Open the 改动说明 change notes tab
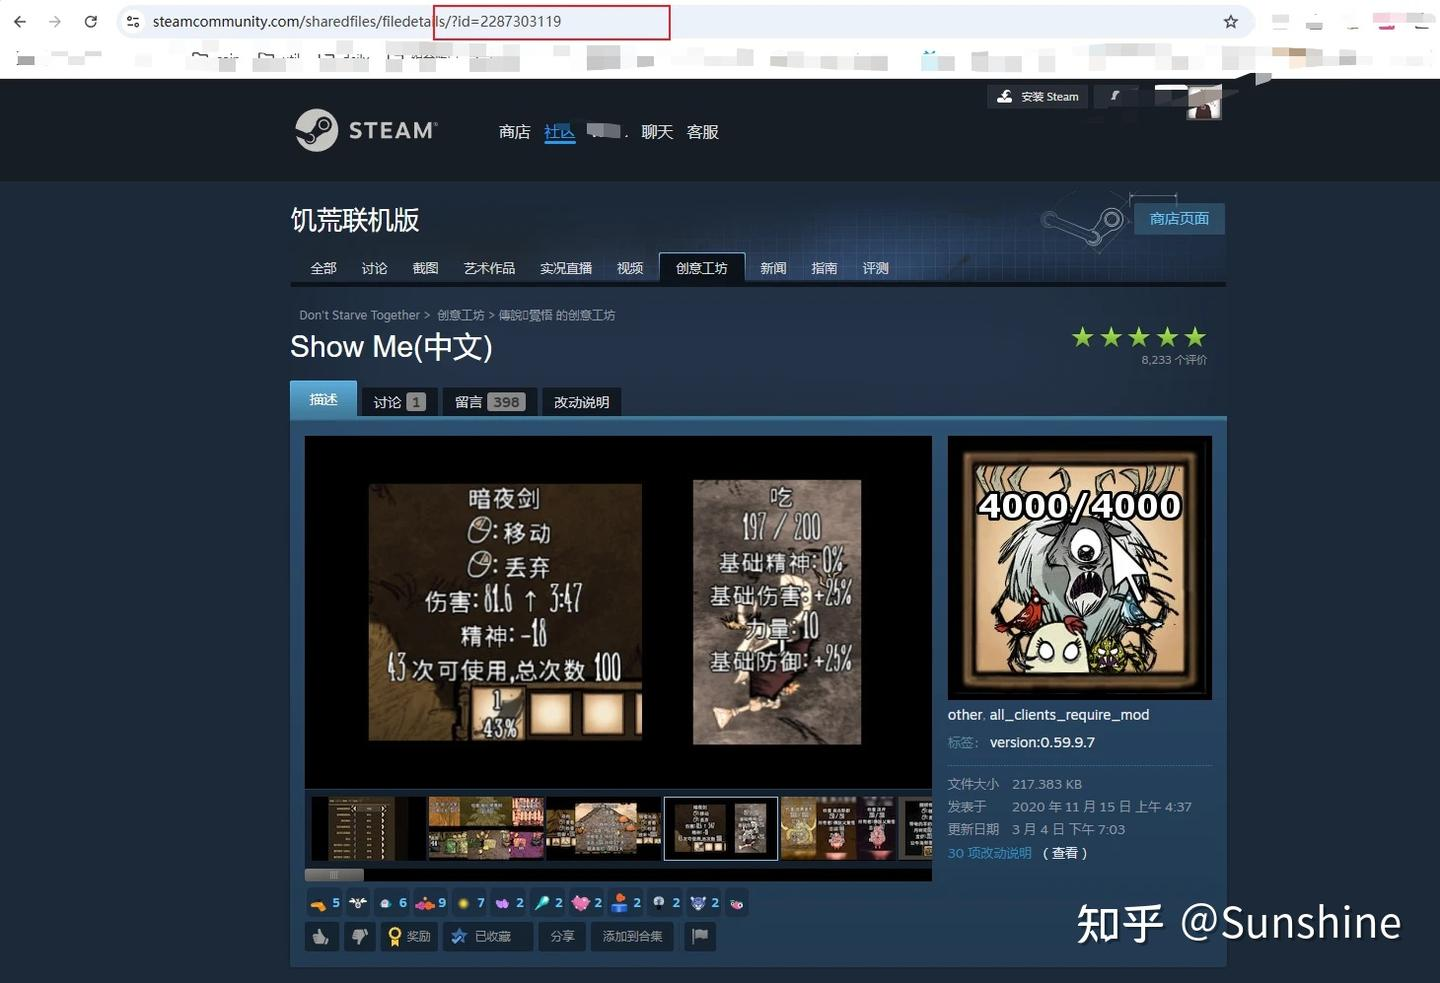This screenshot has width=1440, height=983. (x=582, y=402)
